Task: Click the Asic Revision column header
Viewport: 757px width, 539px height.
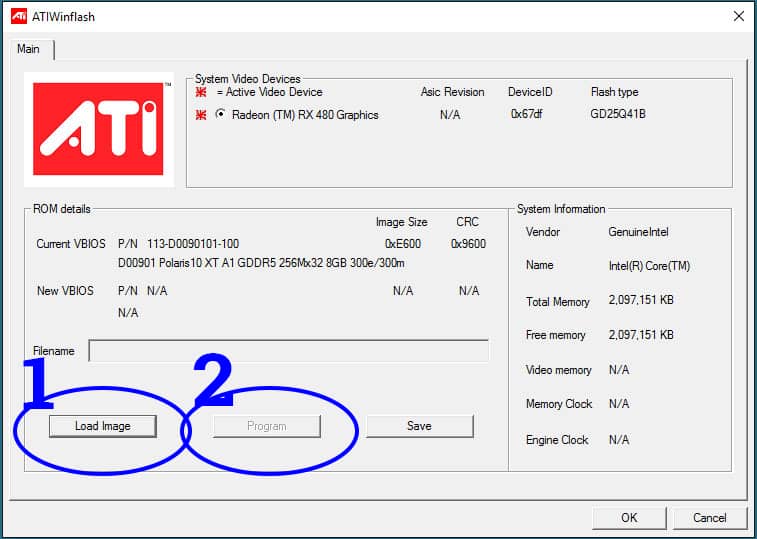Action: [x=452, y=92]
